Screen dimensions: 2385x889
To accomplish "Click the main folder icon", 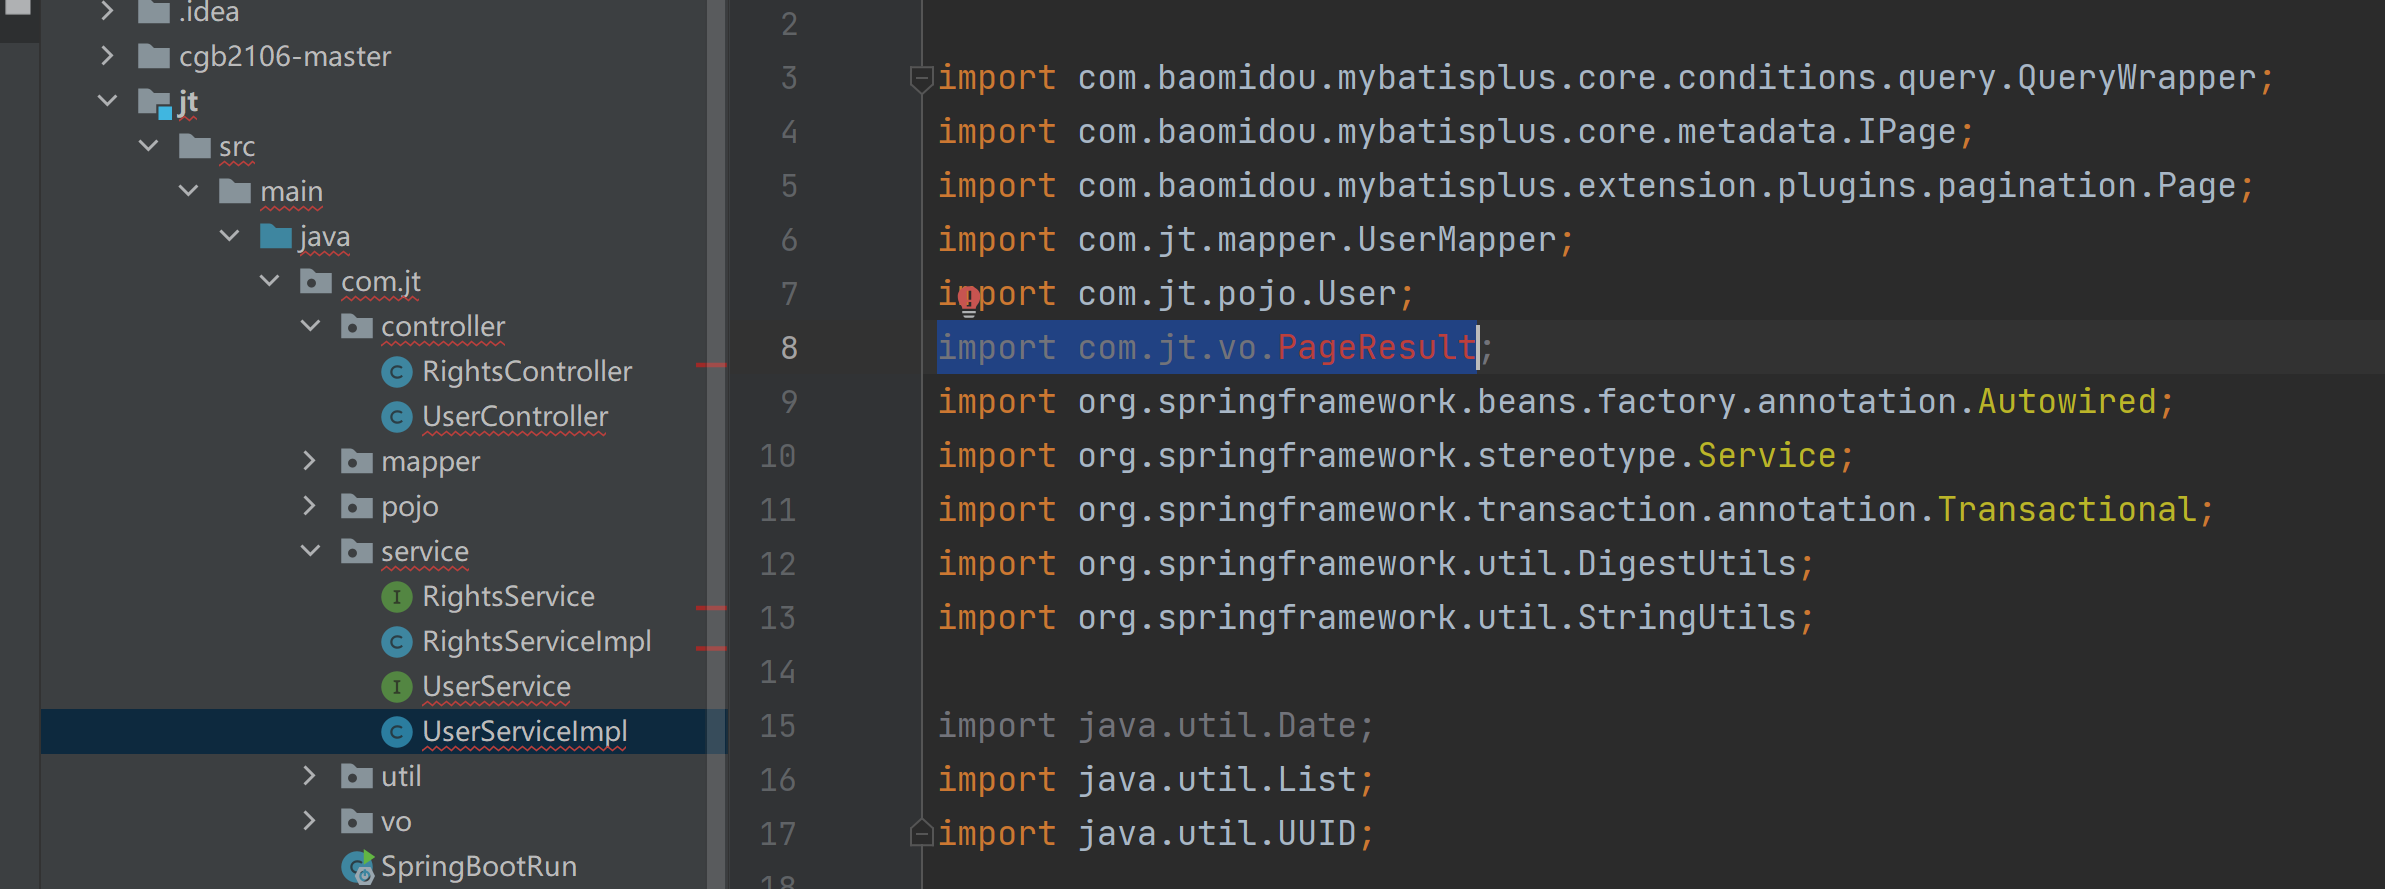I will pyautogui.click(x=235, y=191).
